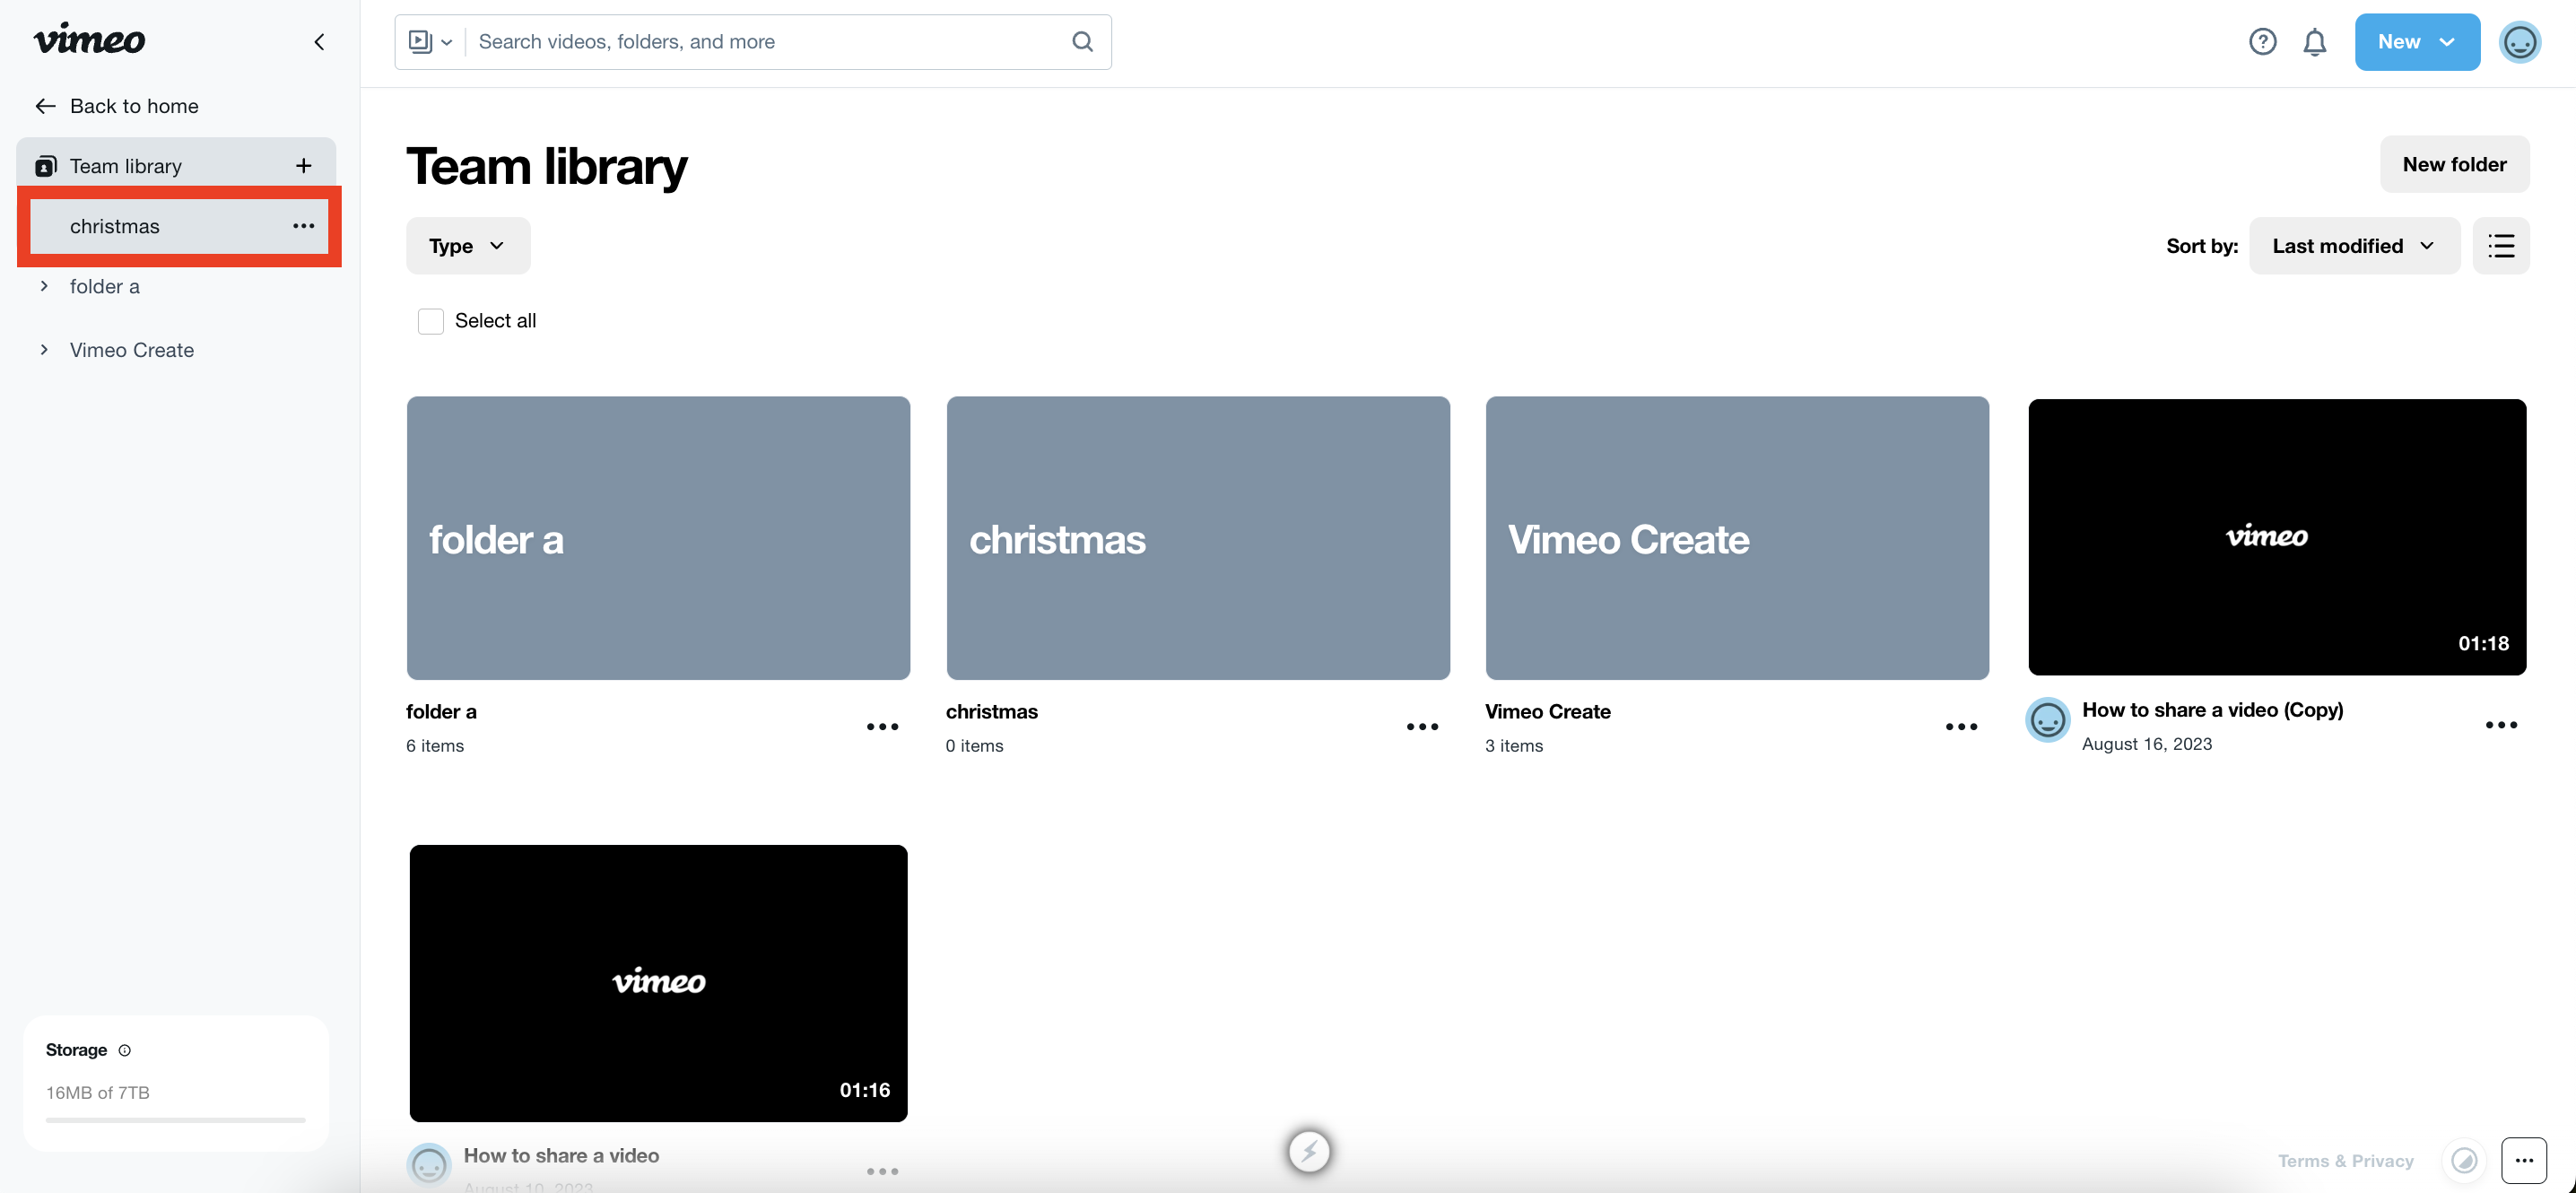This screenshot has height=1193, width=2576.
Task: Click the user profile avatar icon
Action: coord(2522,41)
